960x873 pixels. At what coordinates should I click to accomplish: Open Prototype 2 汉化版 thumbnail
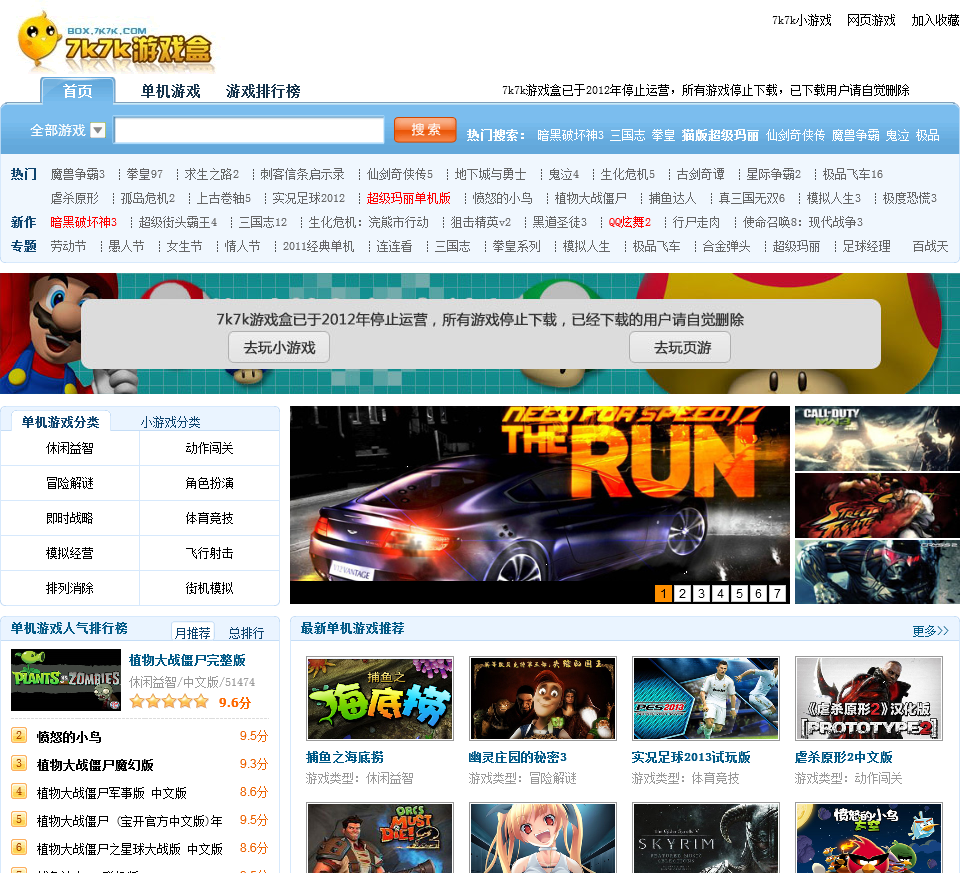tap(869, 699)
